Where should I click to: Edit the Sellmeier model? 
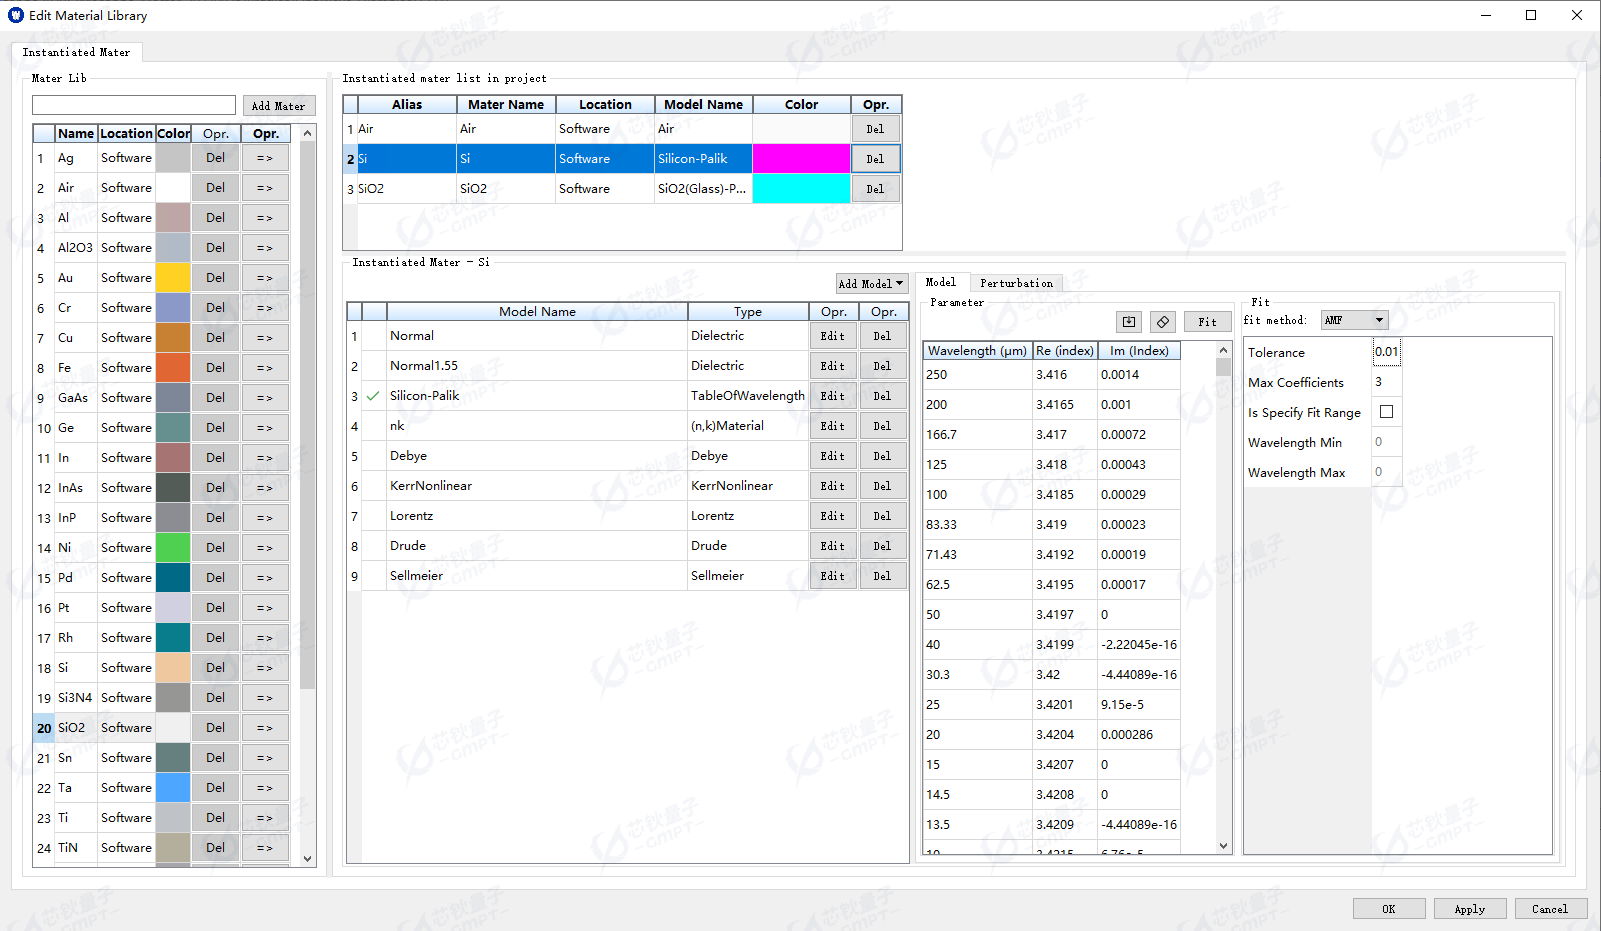(832, 576)
